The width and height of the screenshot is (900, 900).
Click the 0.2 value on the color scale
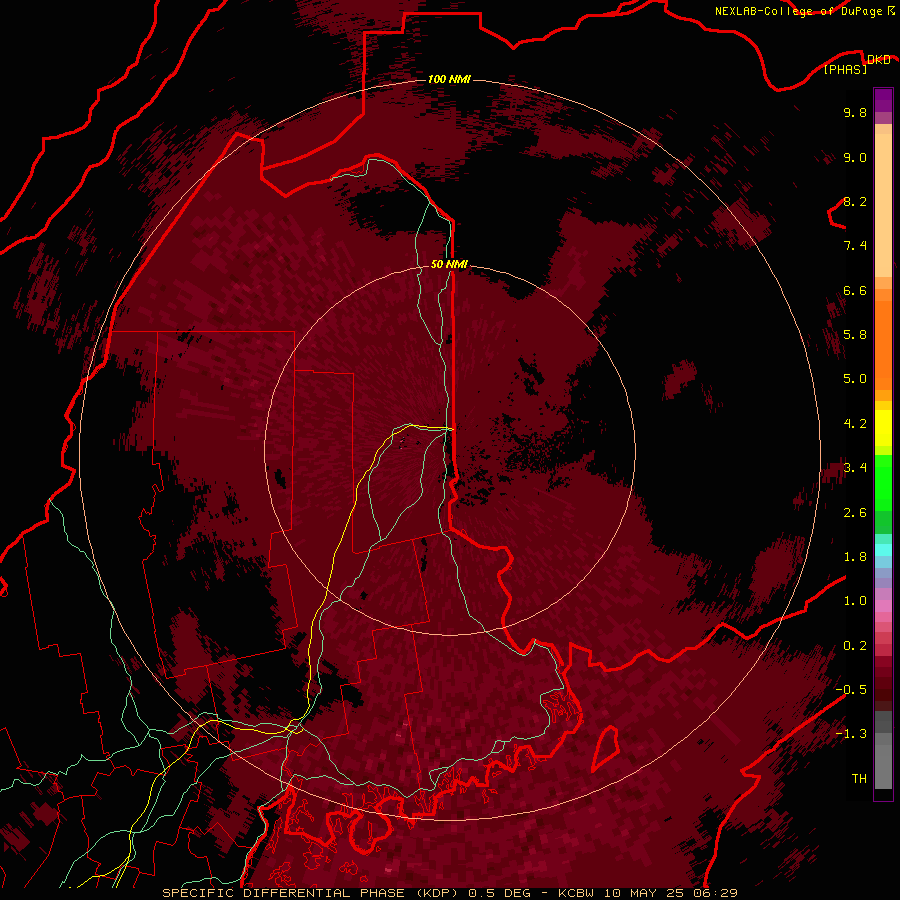(x=855, y=646)
